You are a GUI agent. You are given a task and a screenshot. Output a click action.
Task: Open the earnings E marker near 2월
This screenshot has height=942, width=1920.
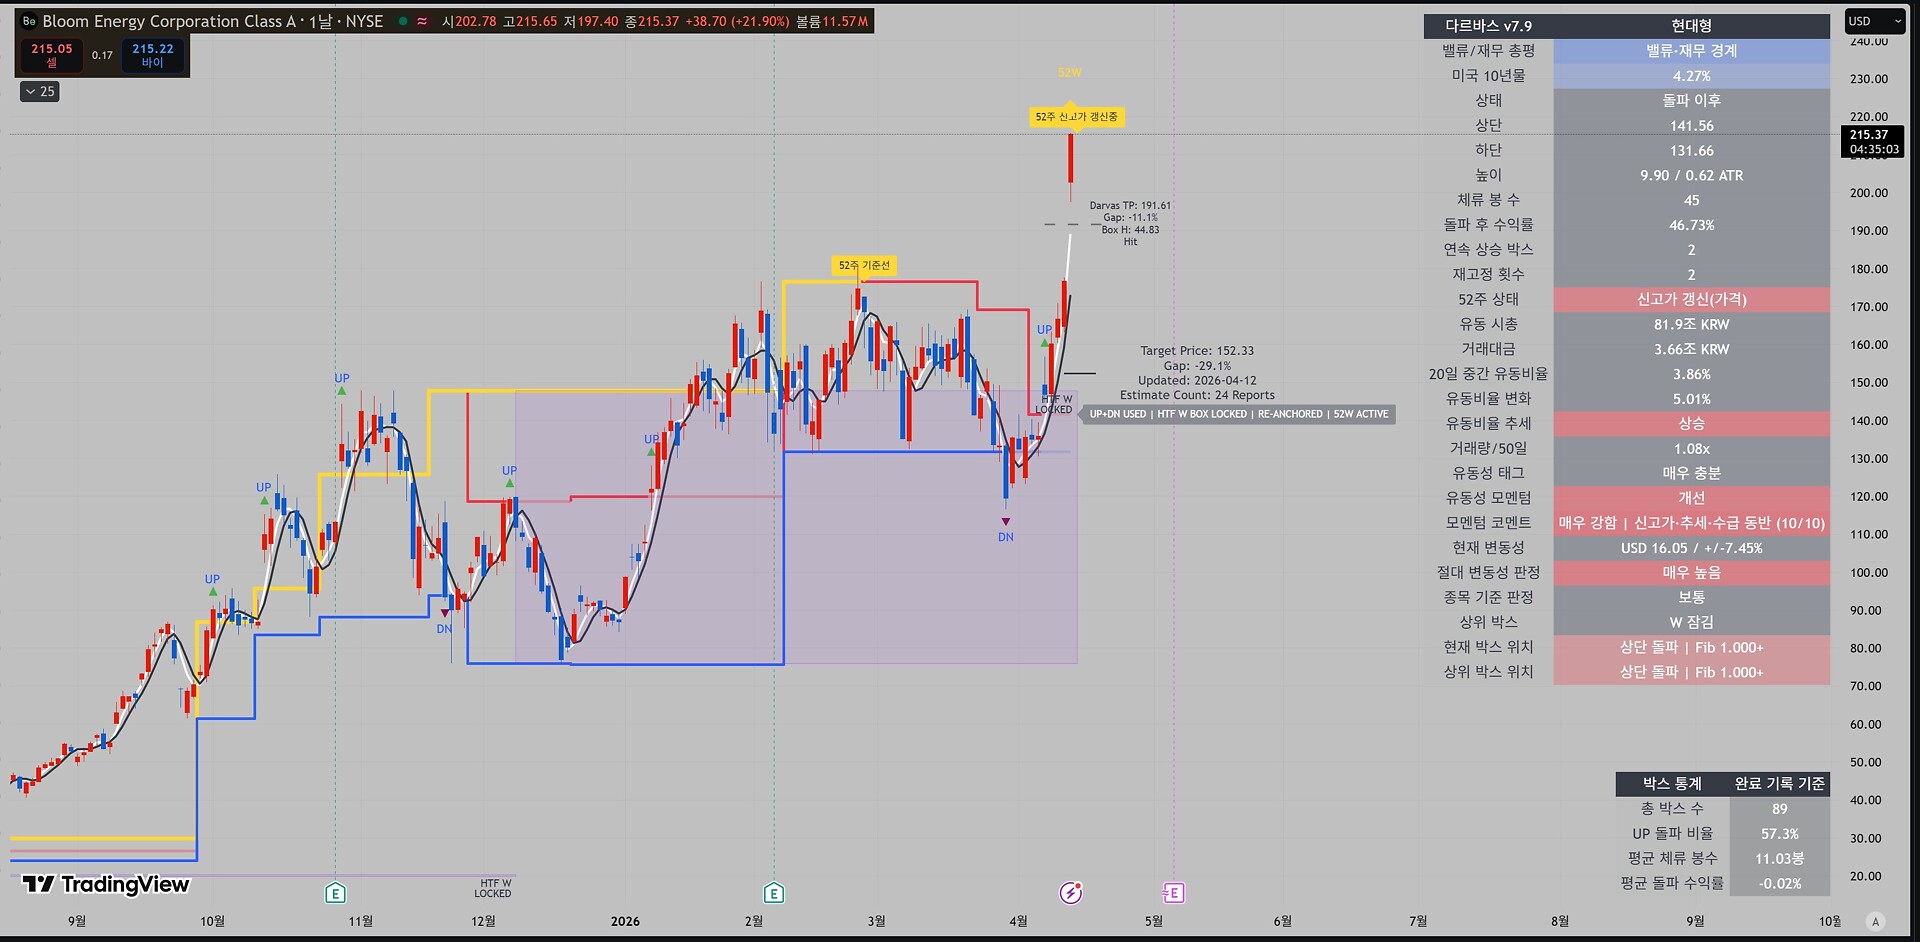coord(773,893)
